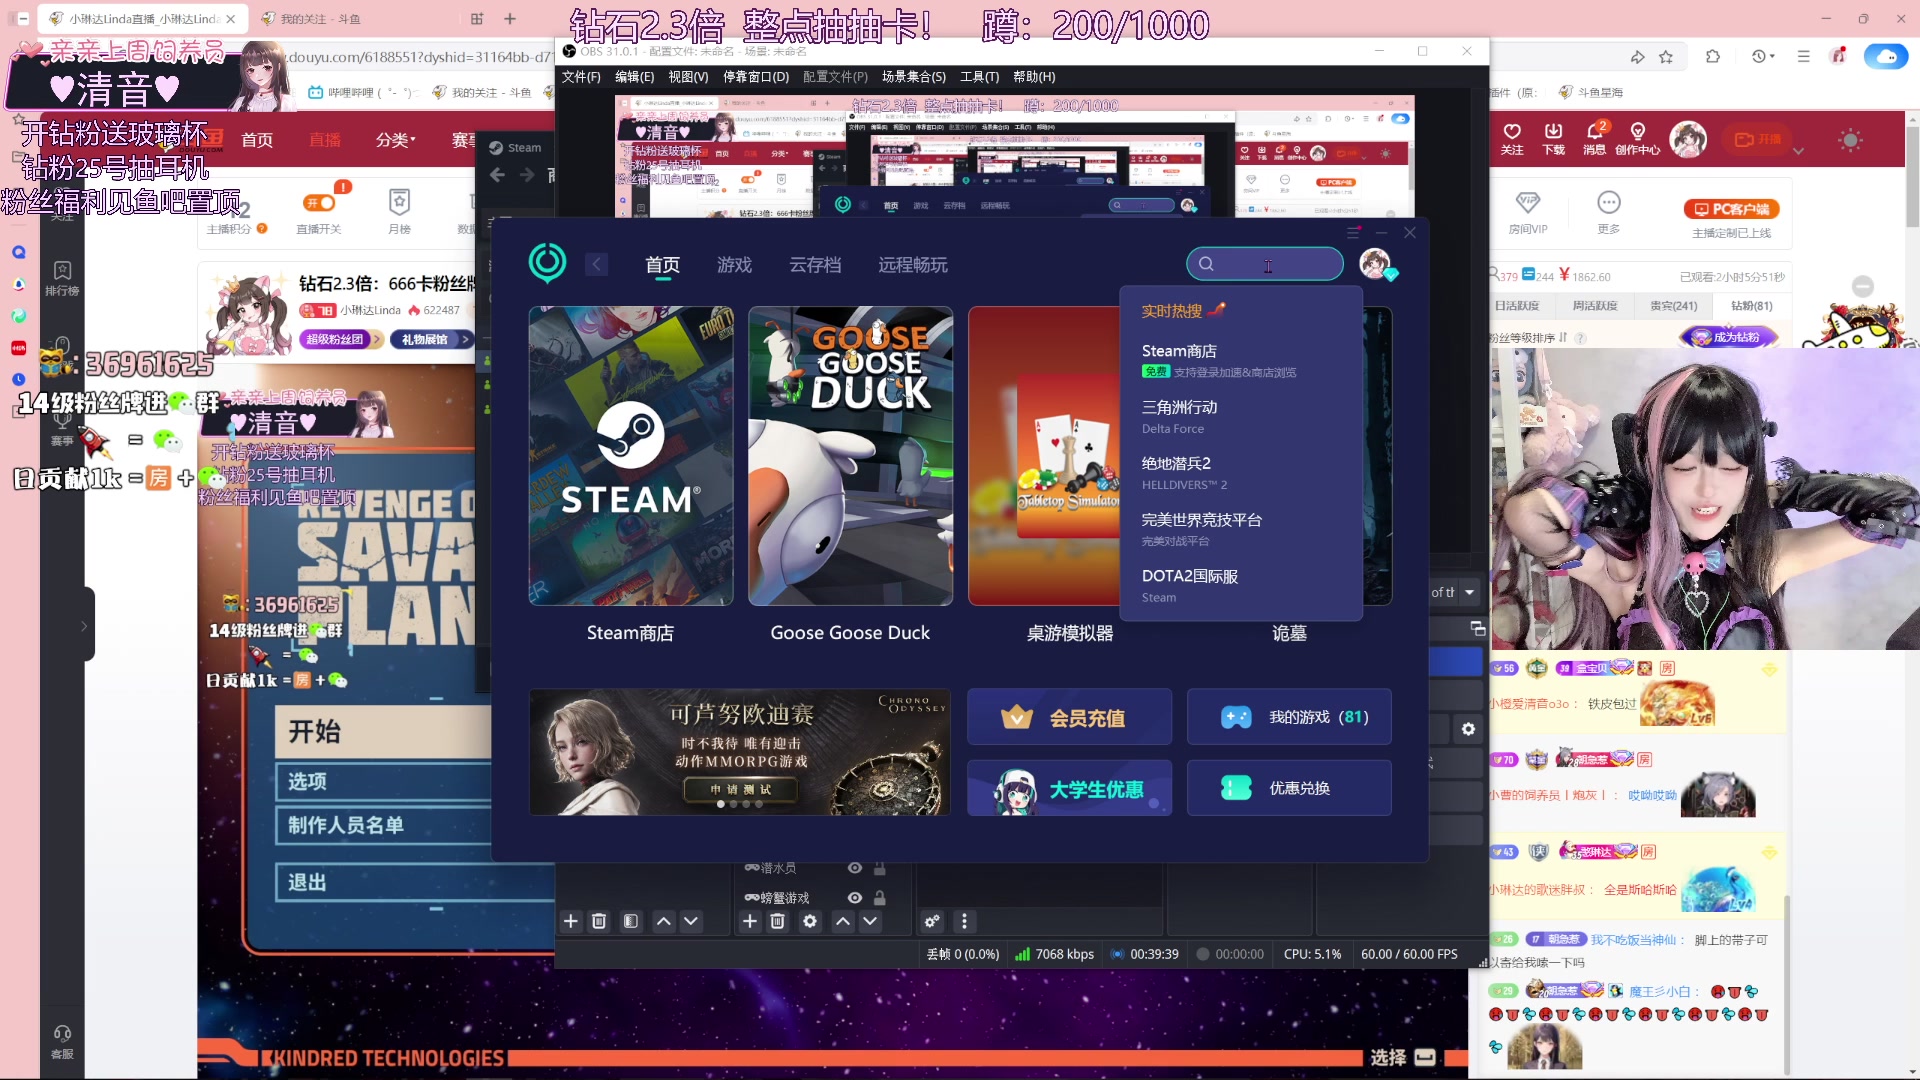Open audio mixer three-dot menu

click(x=964, y=921)
